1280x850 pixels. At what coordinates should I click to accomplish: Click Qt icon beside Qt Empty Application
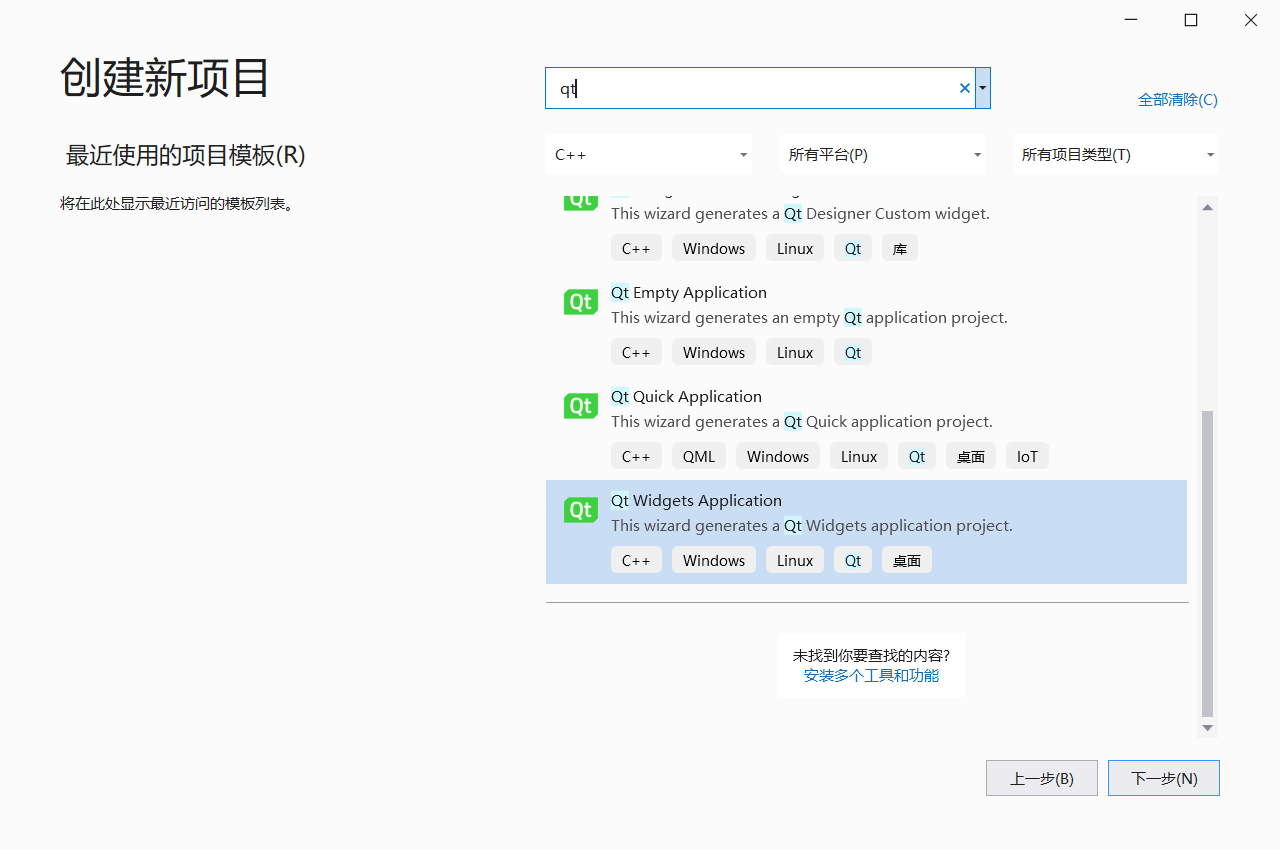(x=580, y=301)
